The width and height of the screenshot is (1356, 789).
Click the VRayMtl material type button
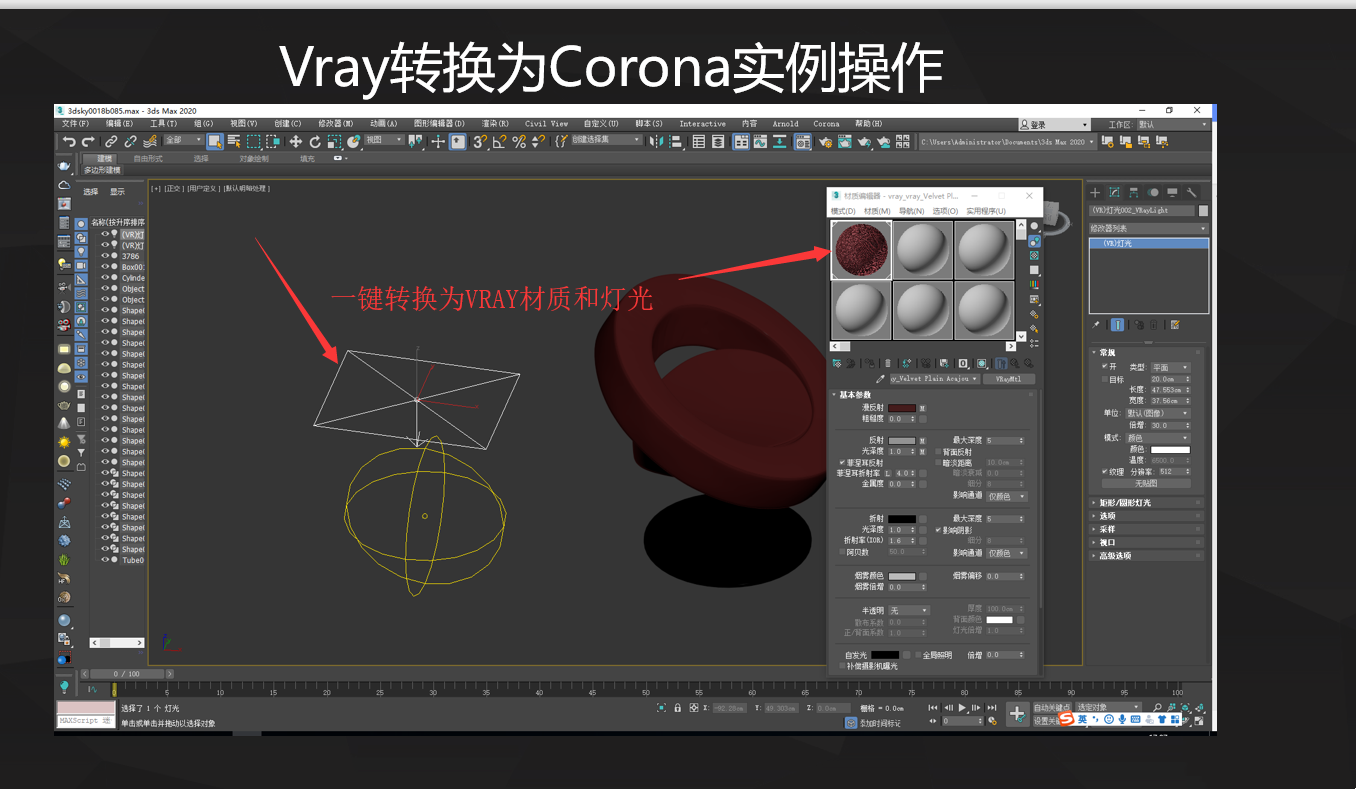[1009, 379]
